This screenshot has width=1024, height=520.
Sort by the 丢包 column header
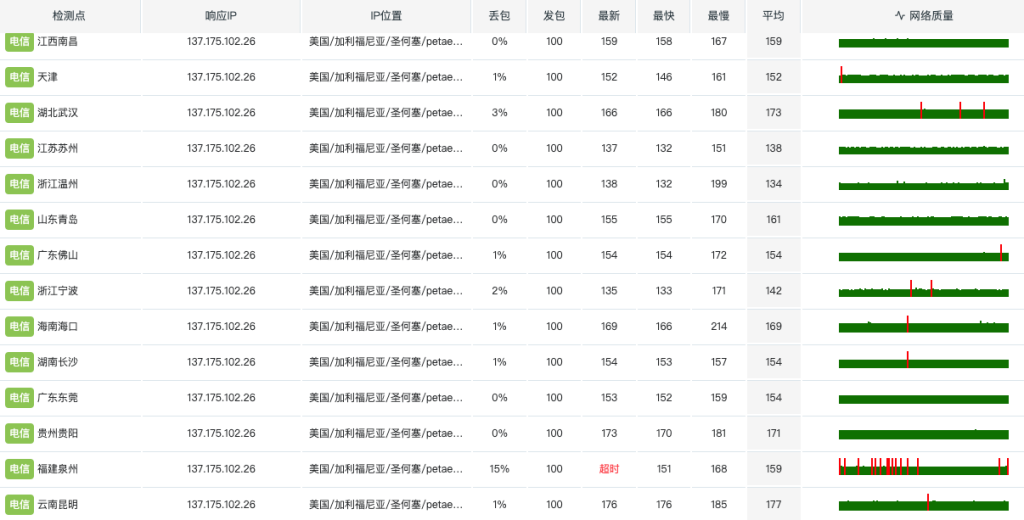click(x=499, y=16)
